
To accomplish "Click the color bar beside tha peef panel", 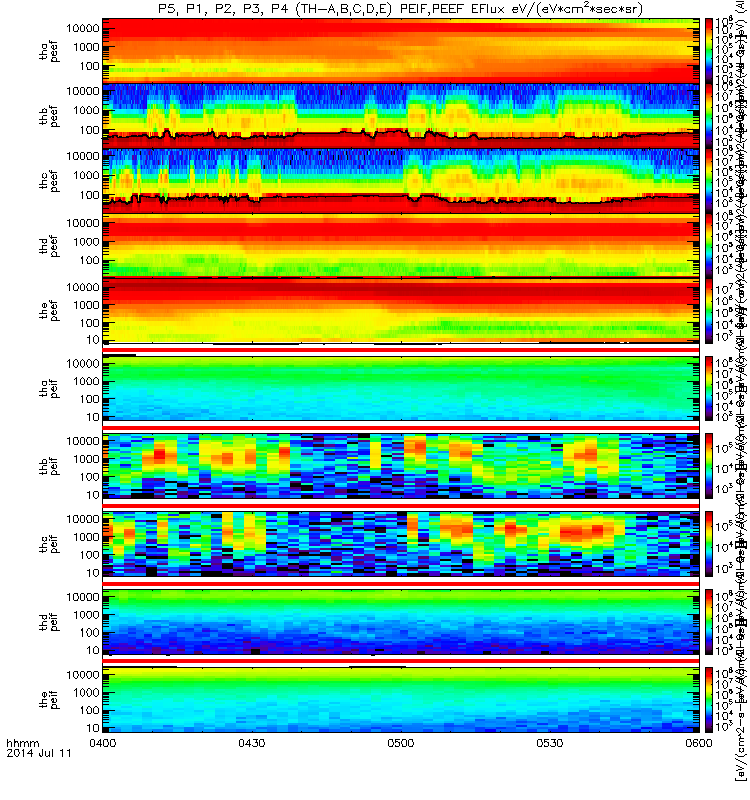I will pyautogui.click(x=709, y=51).
